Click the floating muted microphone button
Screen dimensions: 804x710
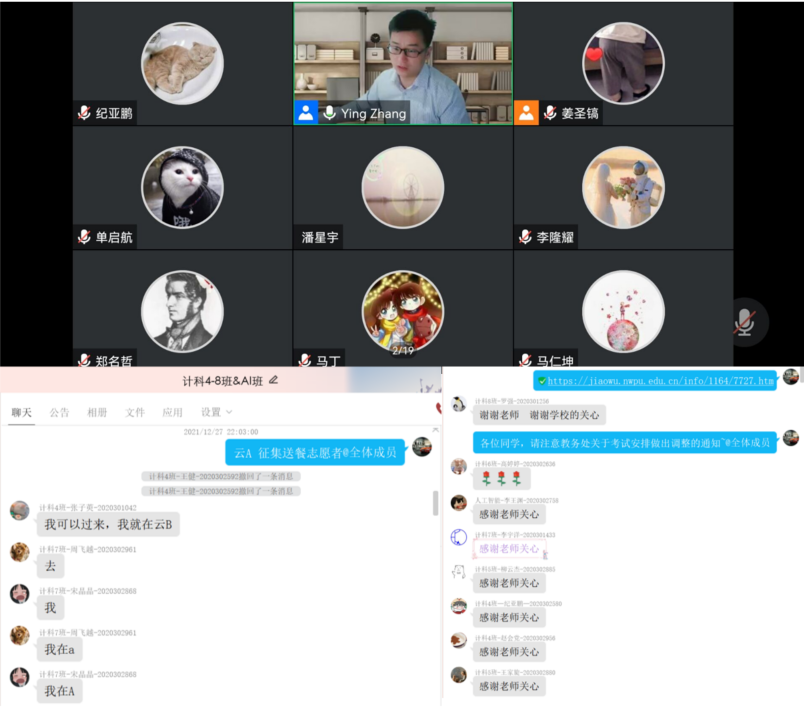(743, 322)
